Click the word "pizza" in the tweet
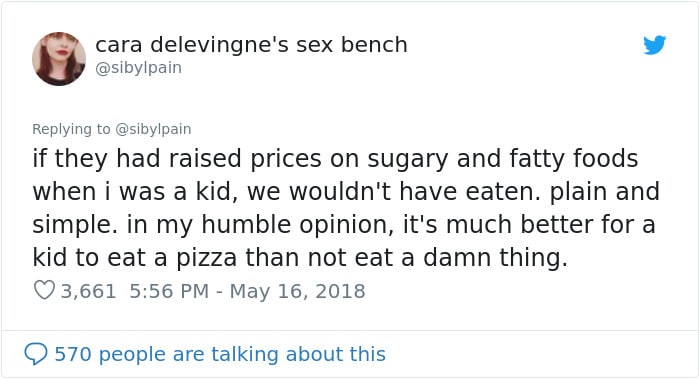 [x=206, y=258]
